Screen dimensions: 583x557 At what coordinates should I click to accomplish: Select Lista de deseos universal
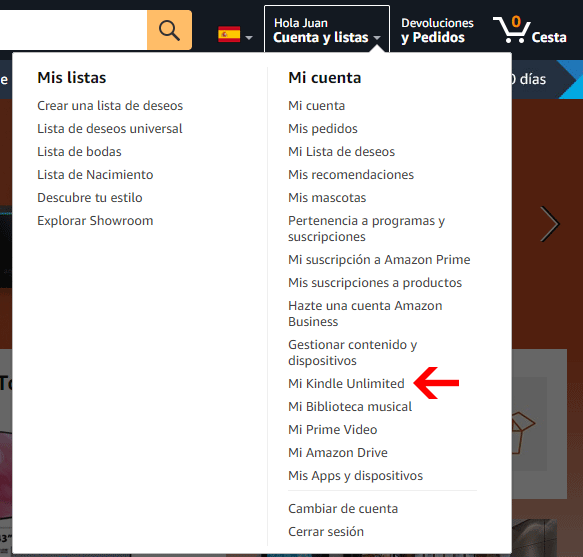[110, 129]
